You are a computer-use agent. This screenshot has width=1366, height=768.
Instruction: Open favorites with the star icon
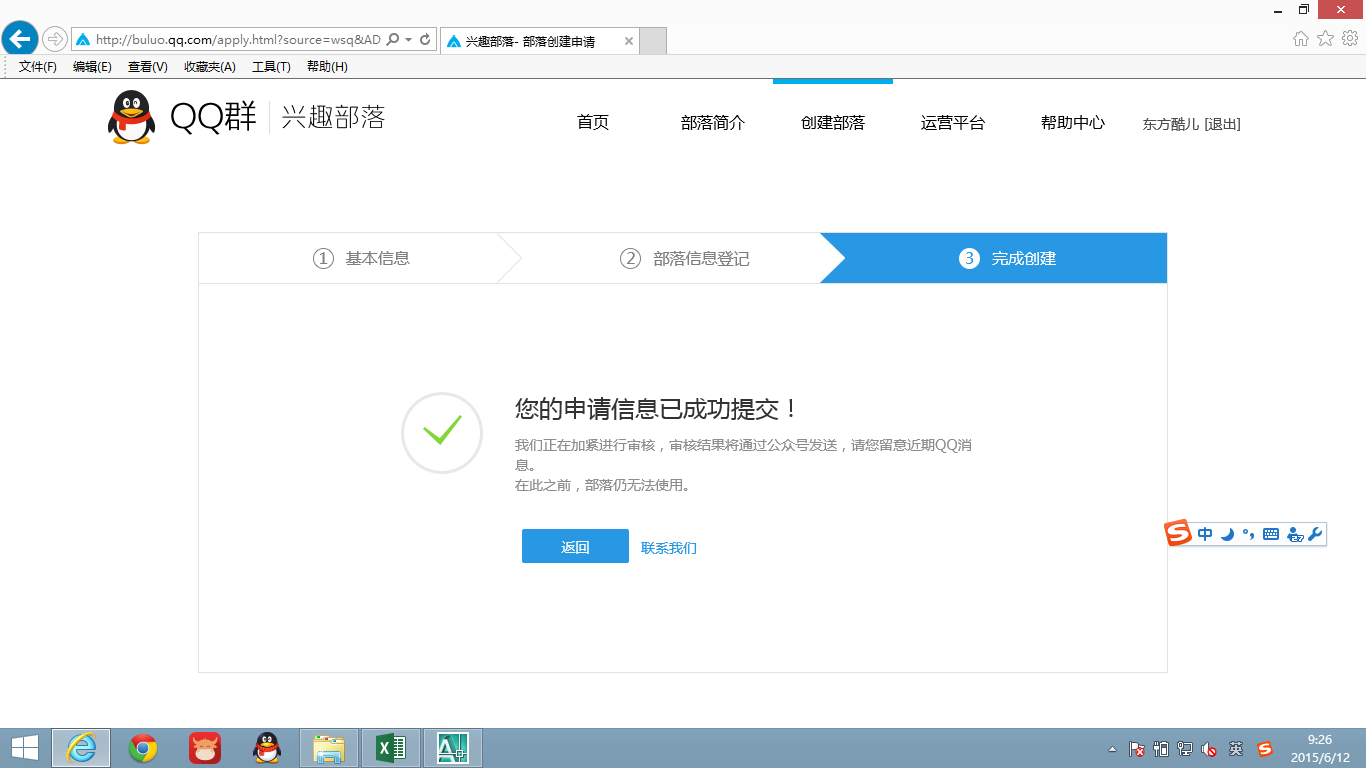[x=1325, y=38]
